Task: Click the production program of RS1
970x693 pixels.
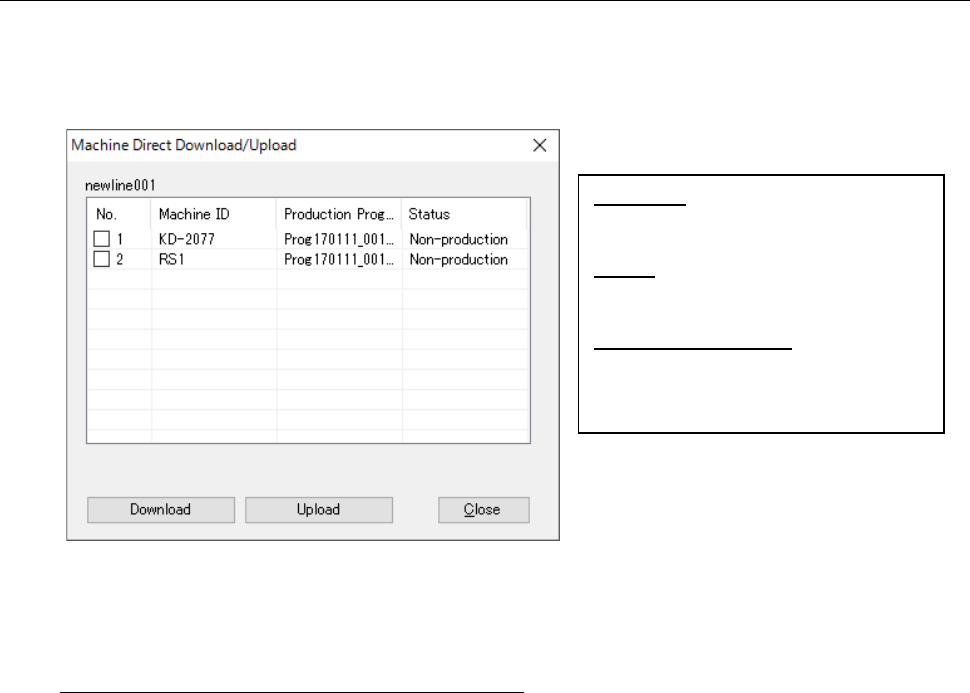Action: click(339, 260)
